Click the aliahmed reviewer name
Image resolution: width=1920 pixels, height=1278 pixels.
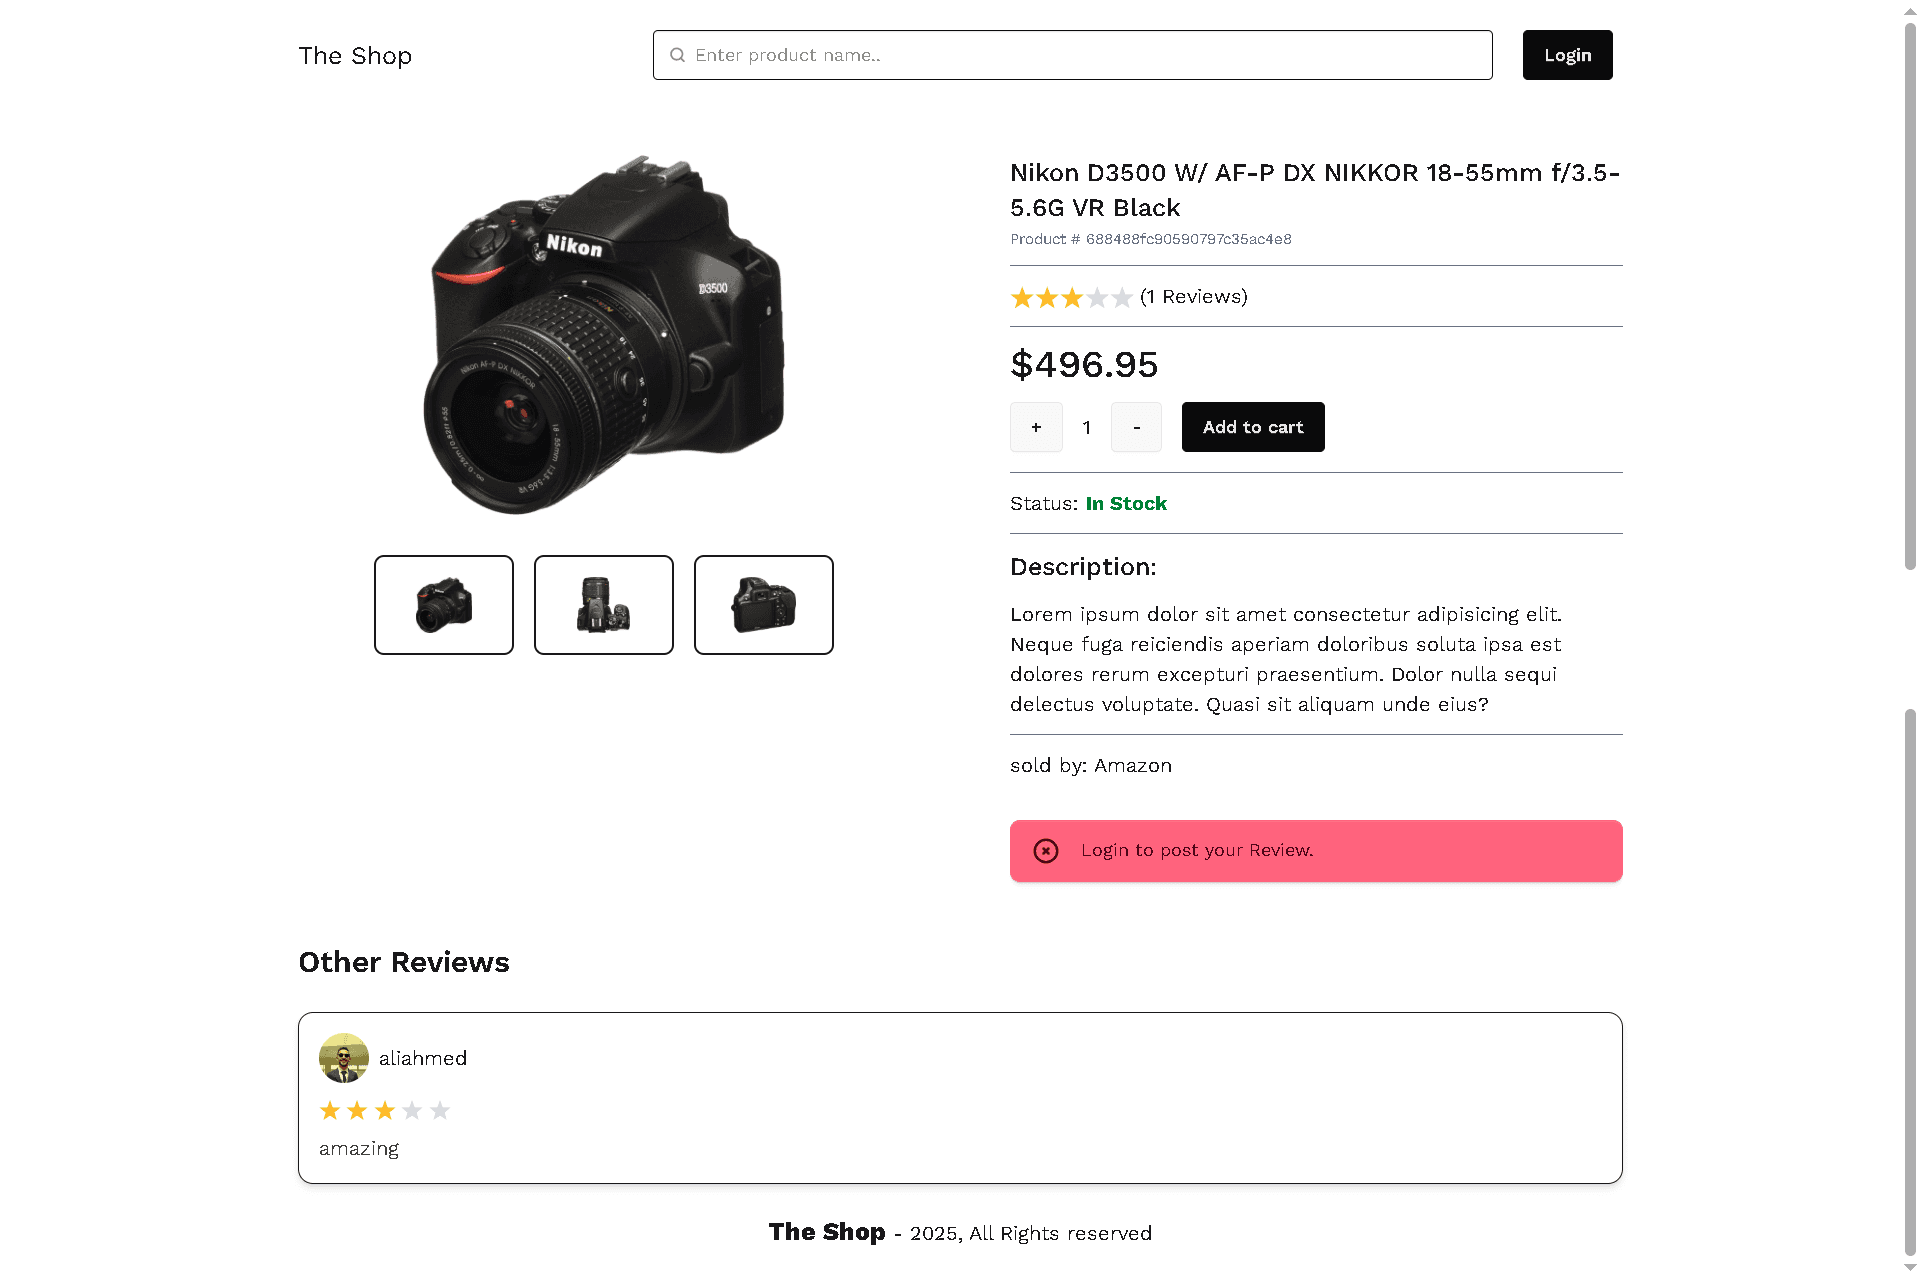(423, 1058)
